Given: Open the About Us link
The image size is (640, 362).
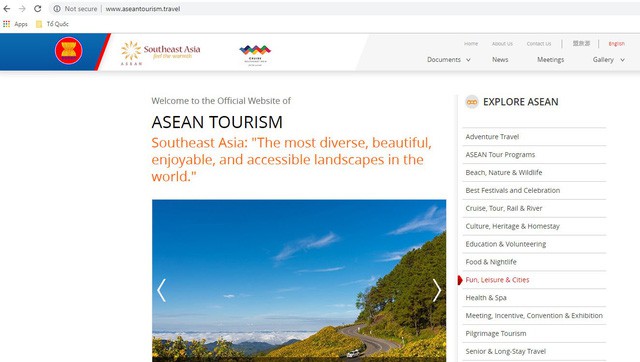Looking at the screenshot, I should pos(502,44).
